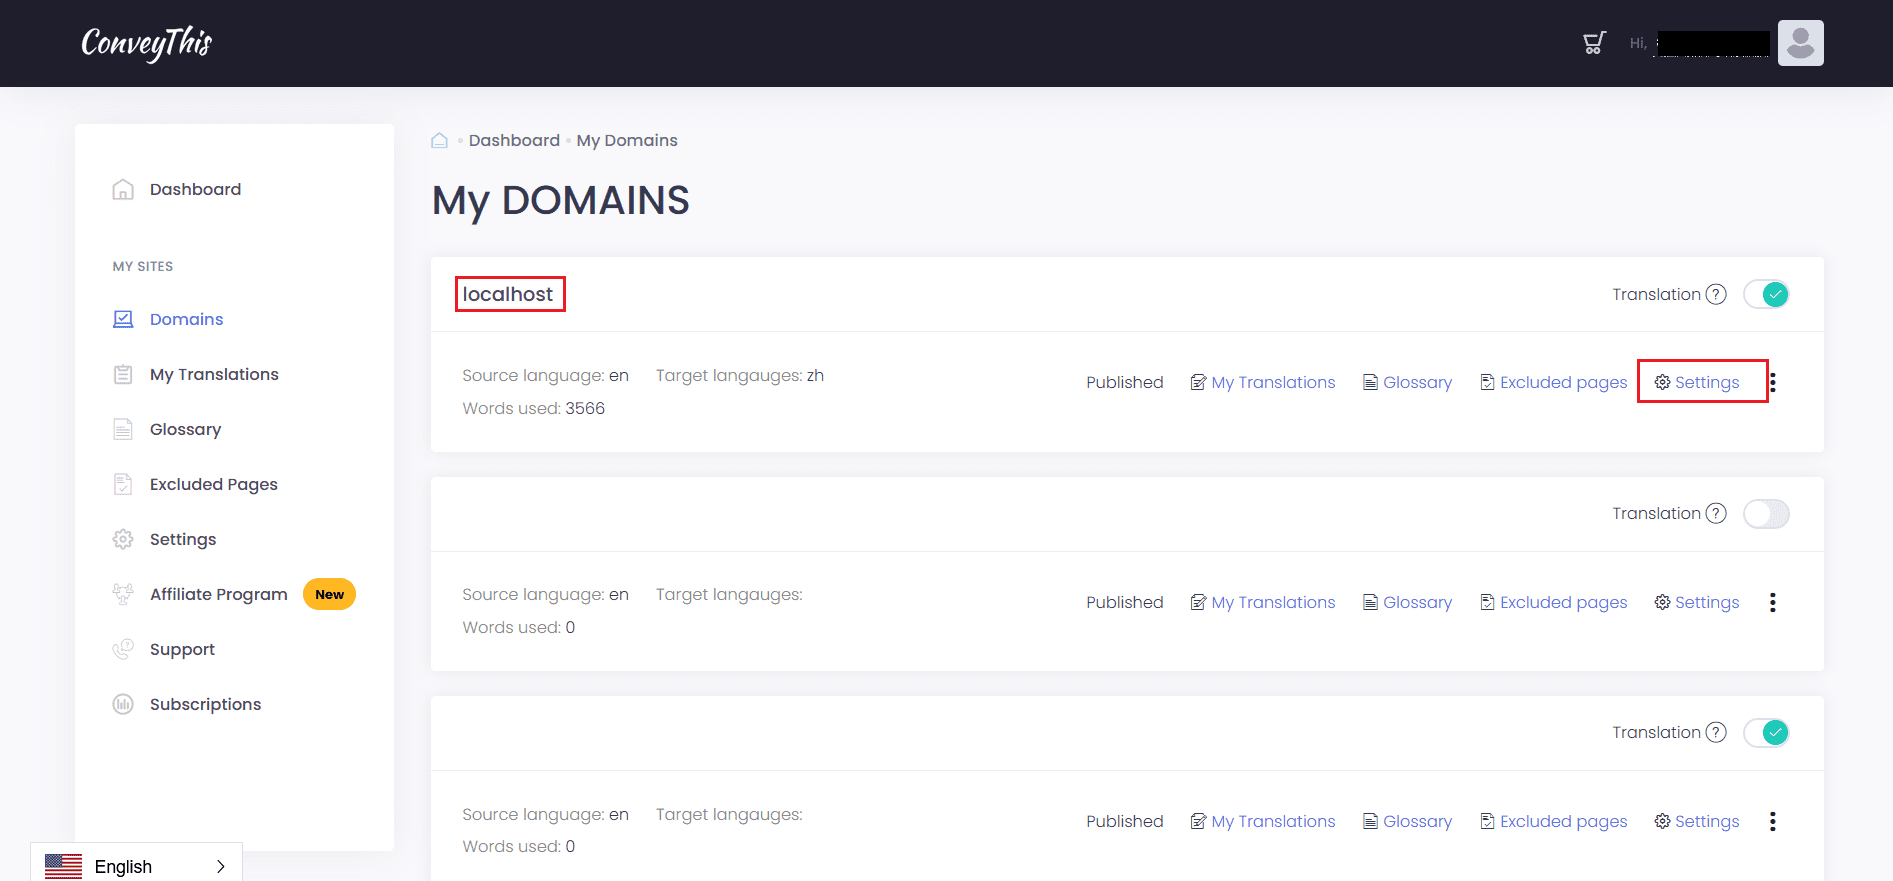Open the shopping cart icon
The image size is (1893, 881).
click(1594, 43)
